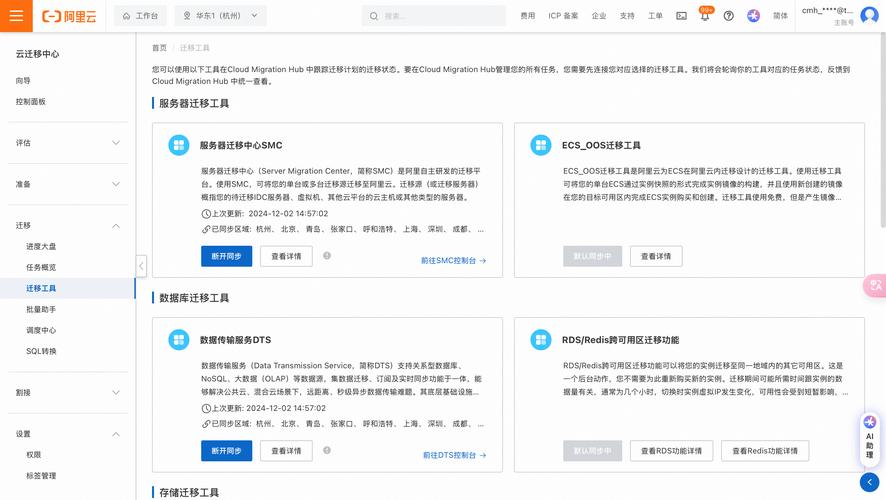Screen dimensions: 886x500
Task: Click 查看RDS功能详情 button
Action: (x=671, y=451)
